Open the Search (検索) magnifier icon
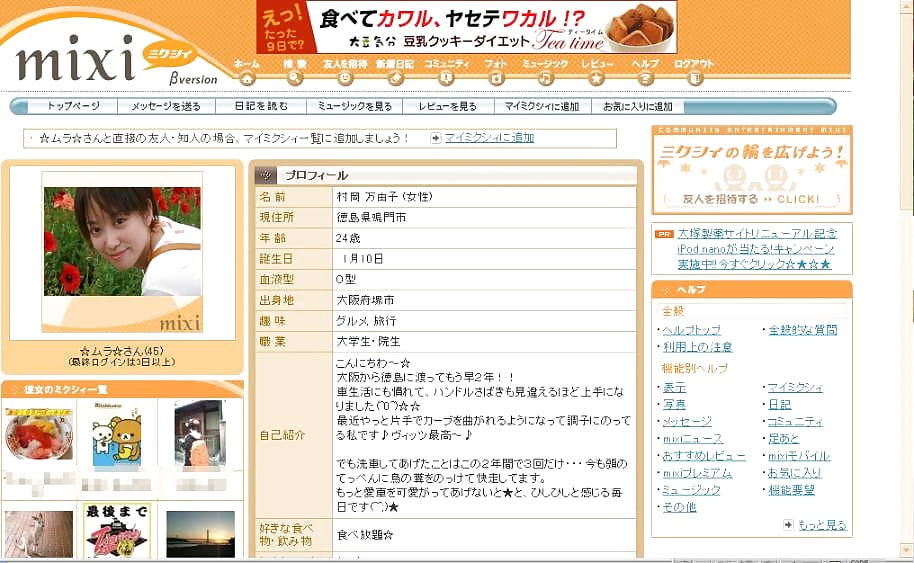Screen dimensions: 914x563 (294, 78)
